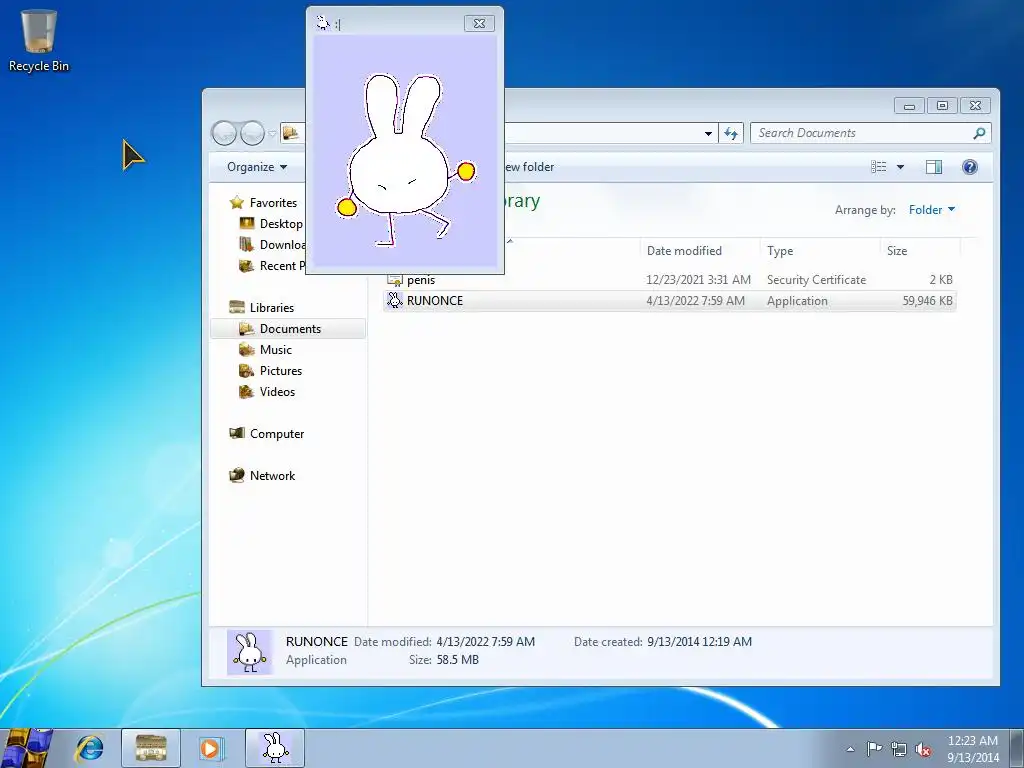The width and height of the screenshot is (1024, 768).
Task: Select Downloads under Favorites
Action: tap(282, 244)
